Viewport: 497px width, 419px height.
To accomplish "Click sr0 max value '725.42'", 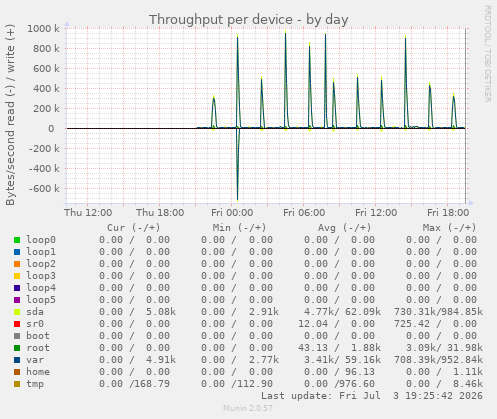I will (x=412, y=324).
